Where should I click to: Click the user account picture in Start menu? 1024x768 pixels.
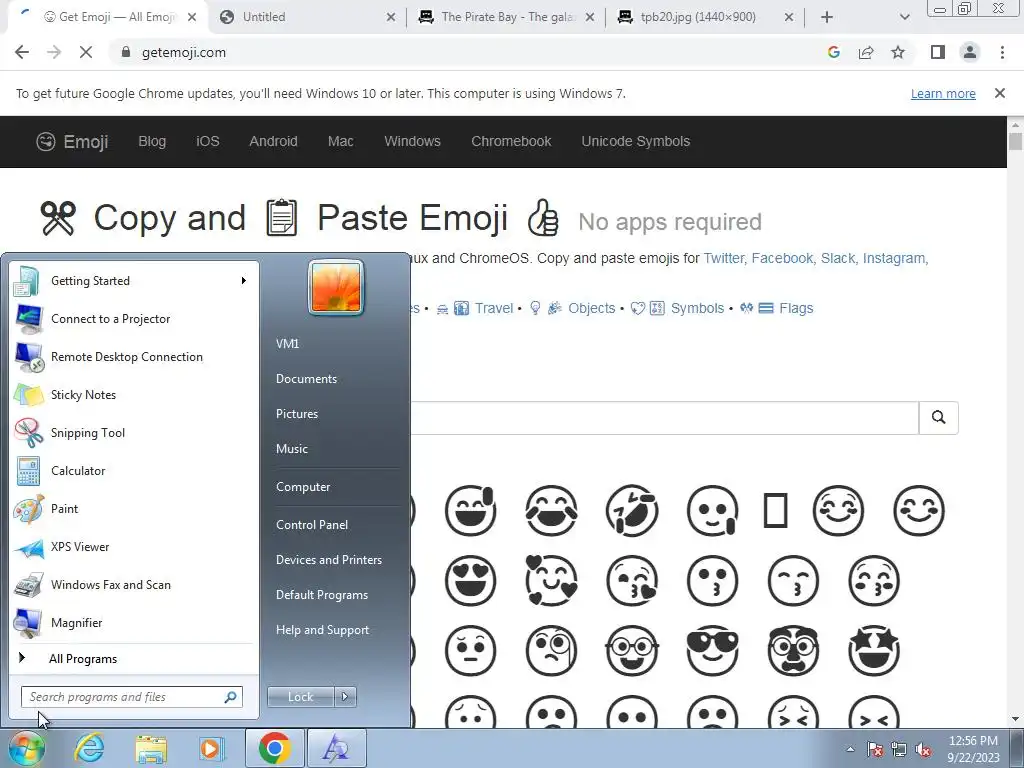336,287
